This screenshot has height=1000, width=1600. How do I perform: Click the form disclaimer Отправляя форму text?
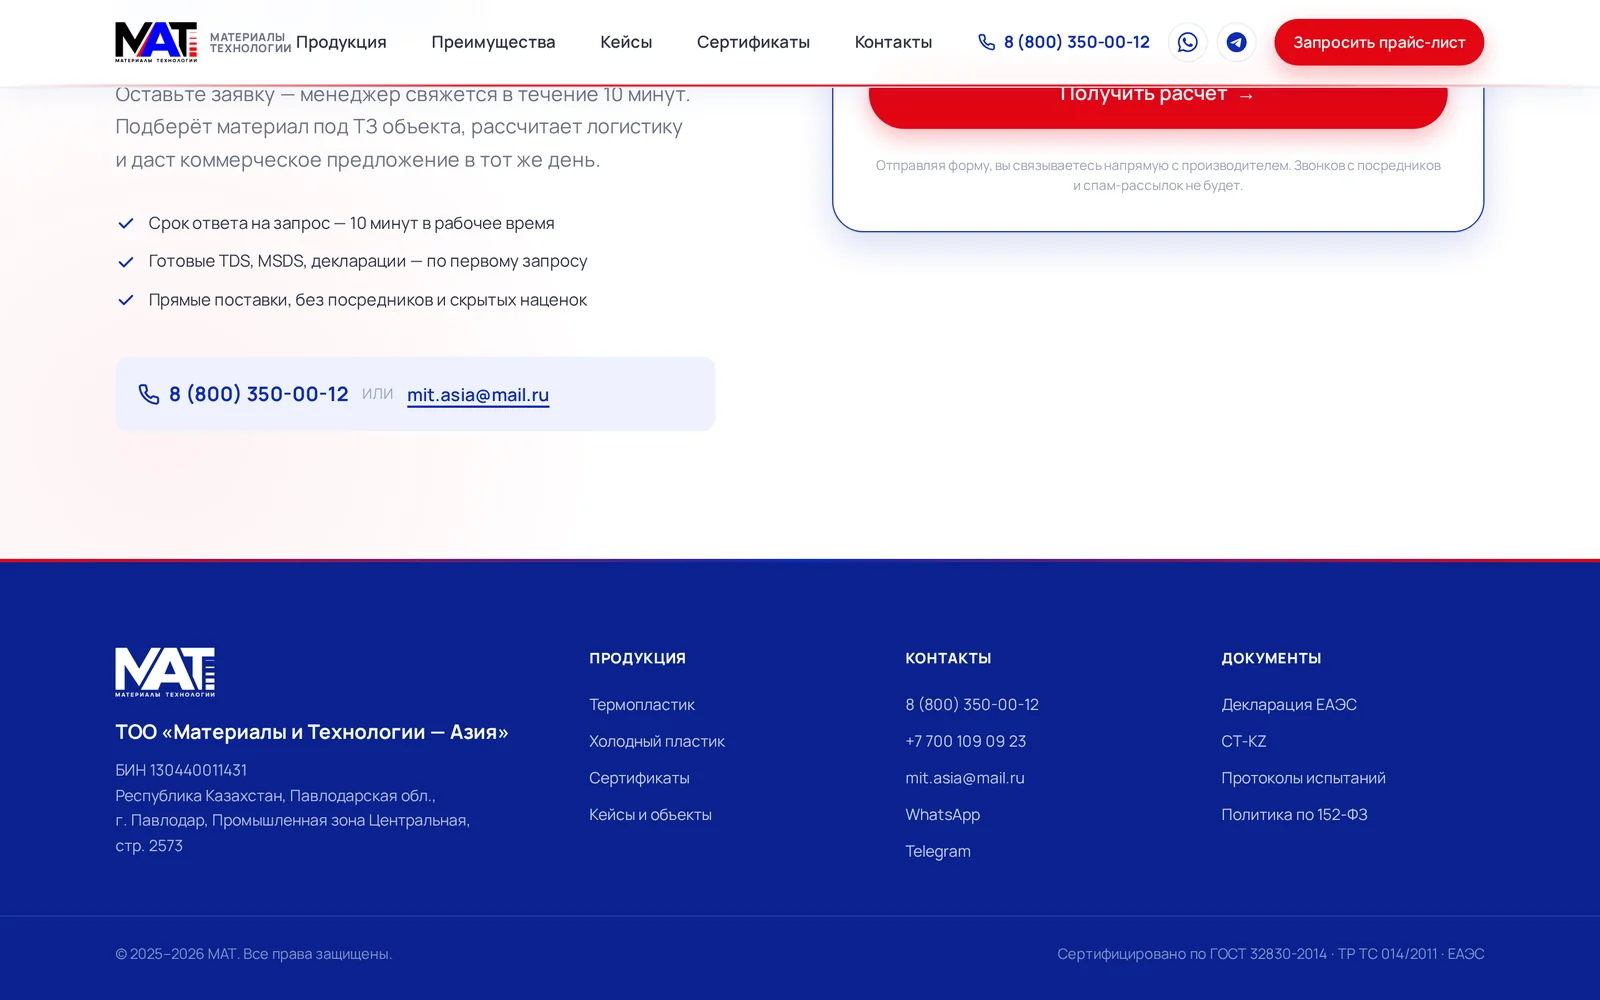pos(1158,175)
